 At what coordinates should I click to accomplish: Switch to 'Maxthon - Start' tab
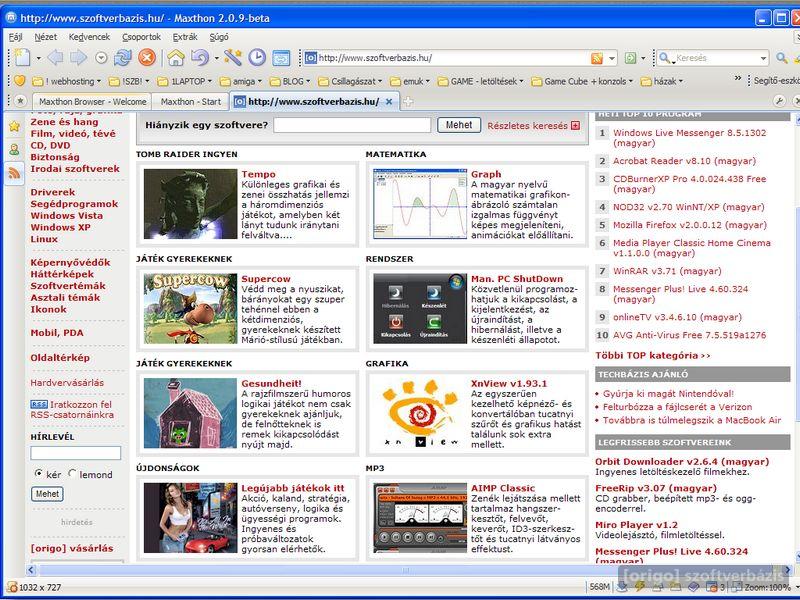click(x=191, y=102)
